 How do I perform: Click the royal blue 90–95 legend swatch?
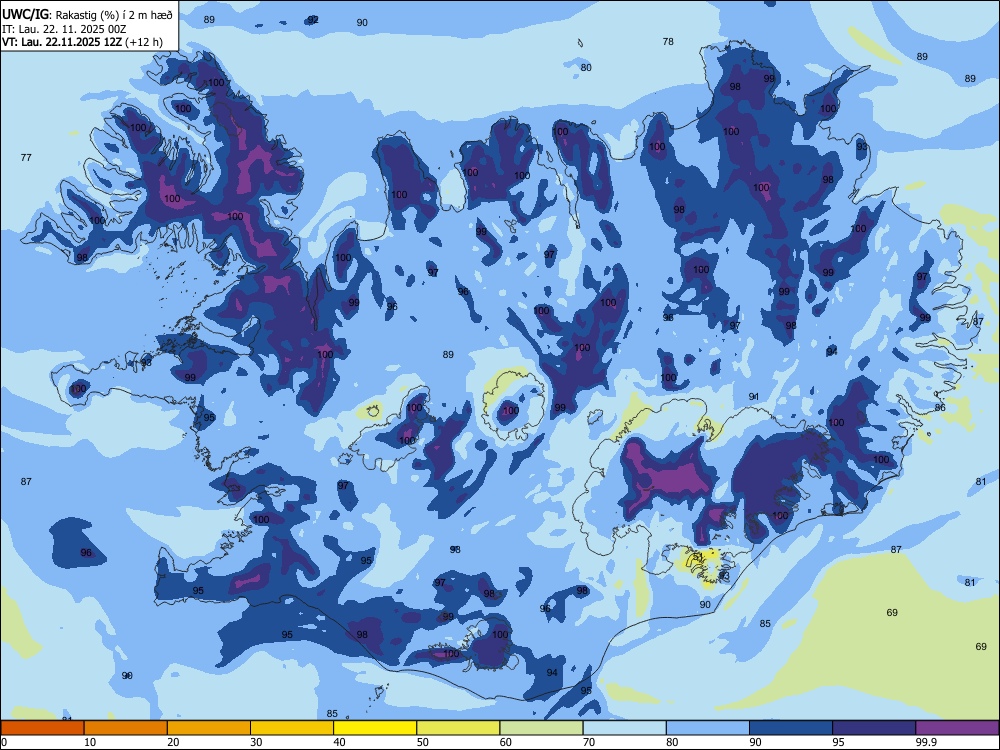click(791, 728)
